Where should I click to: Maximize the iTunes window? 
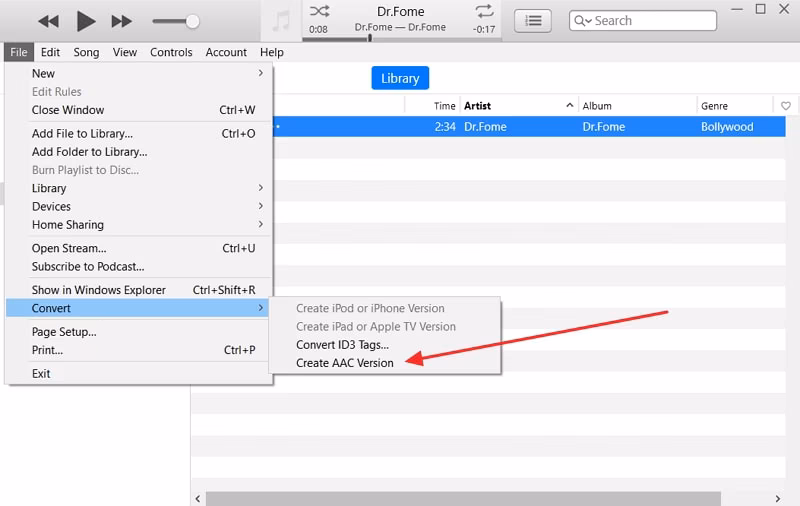point(760,9)
